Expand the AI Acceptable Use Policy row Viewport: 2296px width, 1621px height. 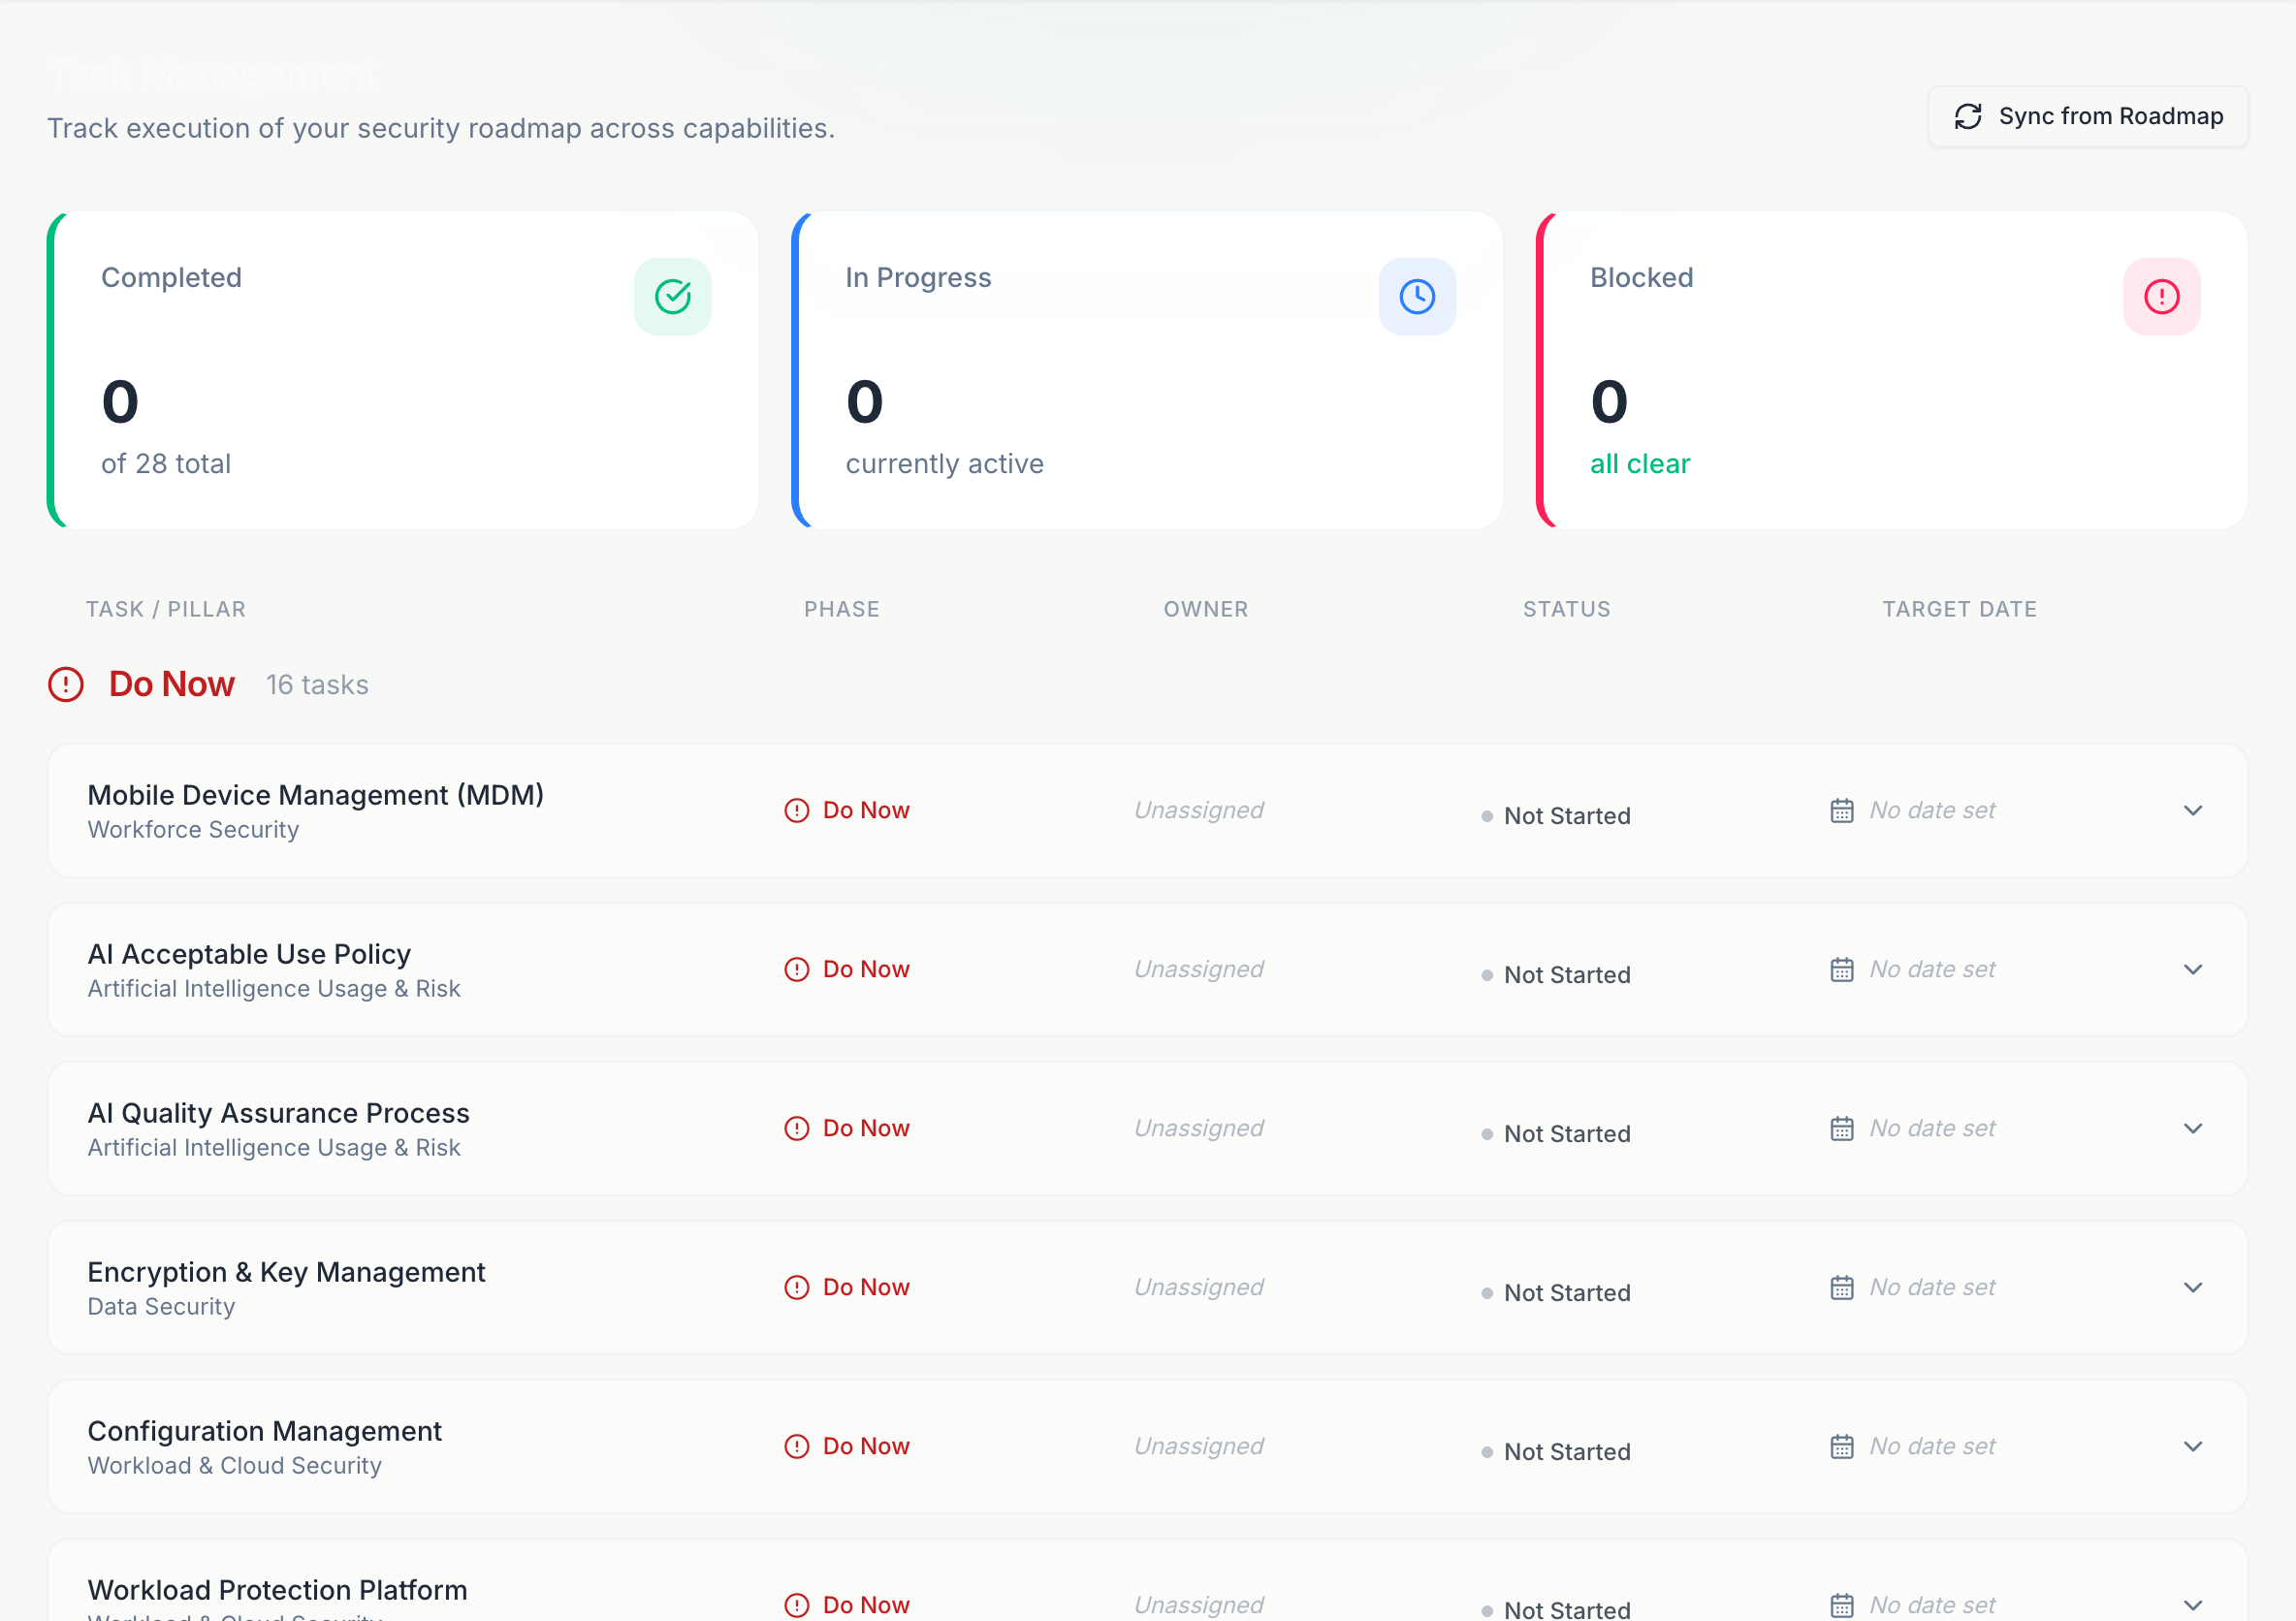2192,970
